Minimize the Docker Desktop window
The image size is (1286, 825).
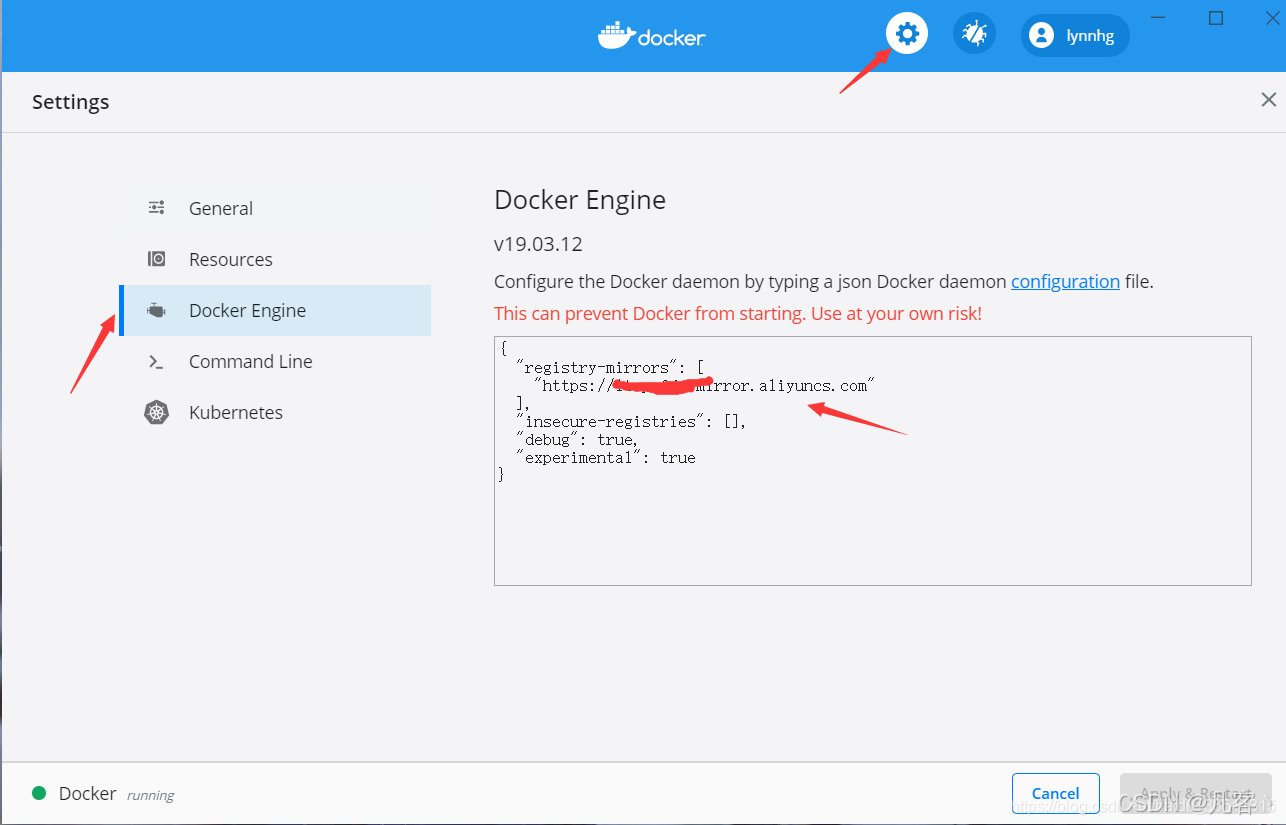1158,18
